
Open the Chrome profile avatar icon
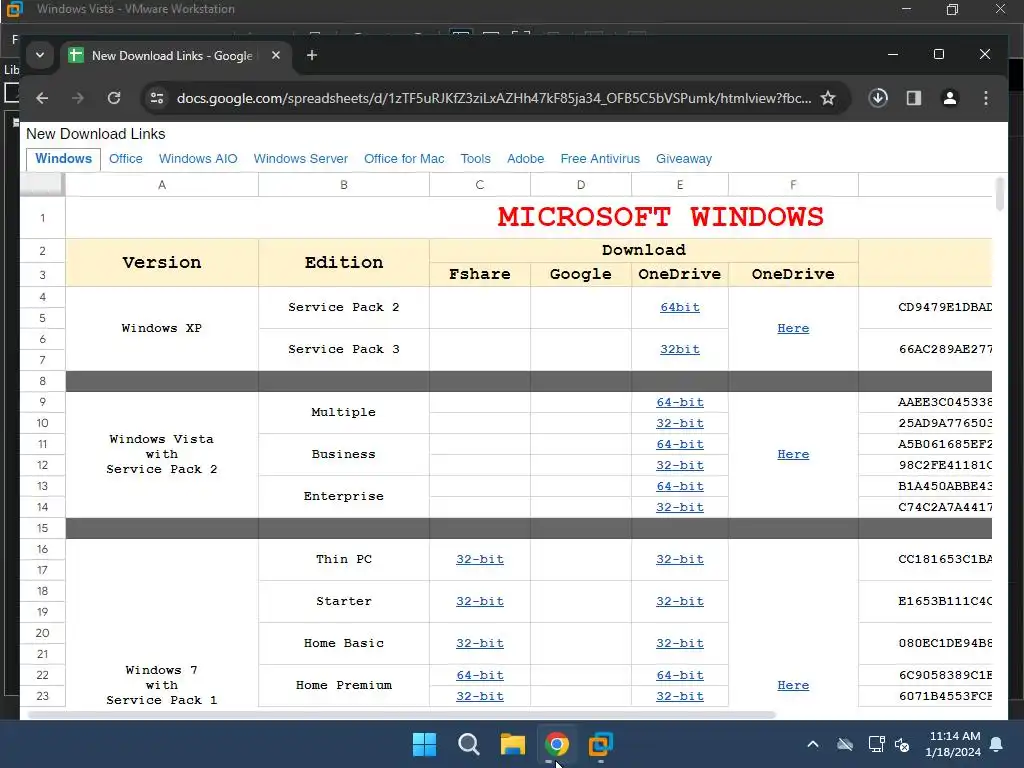point(950,98)
